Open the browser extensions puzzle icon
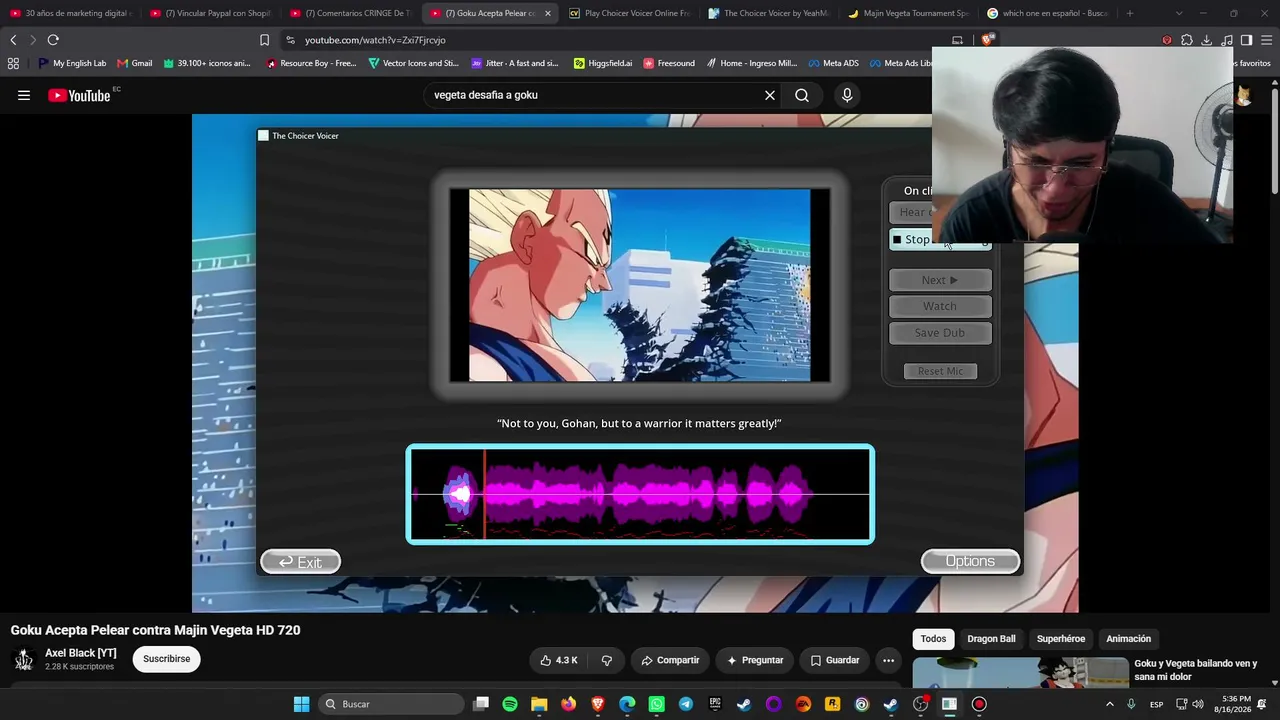Image resolution: width=1280 pixels, height=720 pixels. (x=1187, y=40)
